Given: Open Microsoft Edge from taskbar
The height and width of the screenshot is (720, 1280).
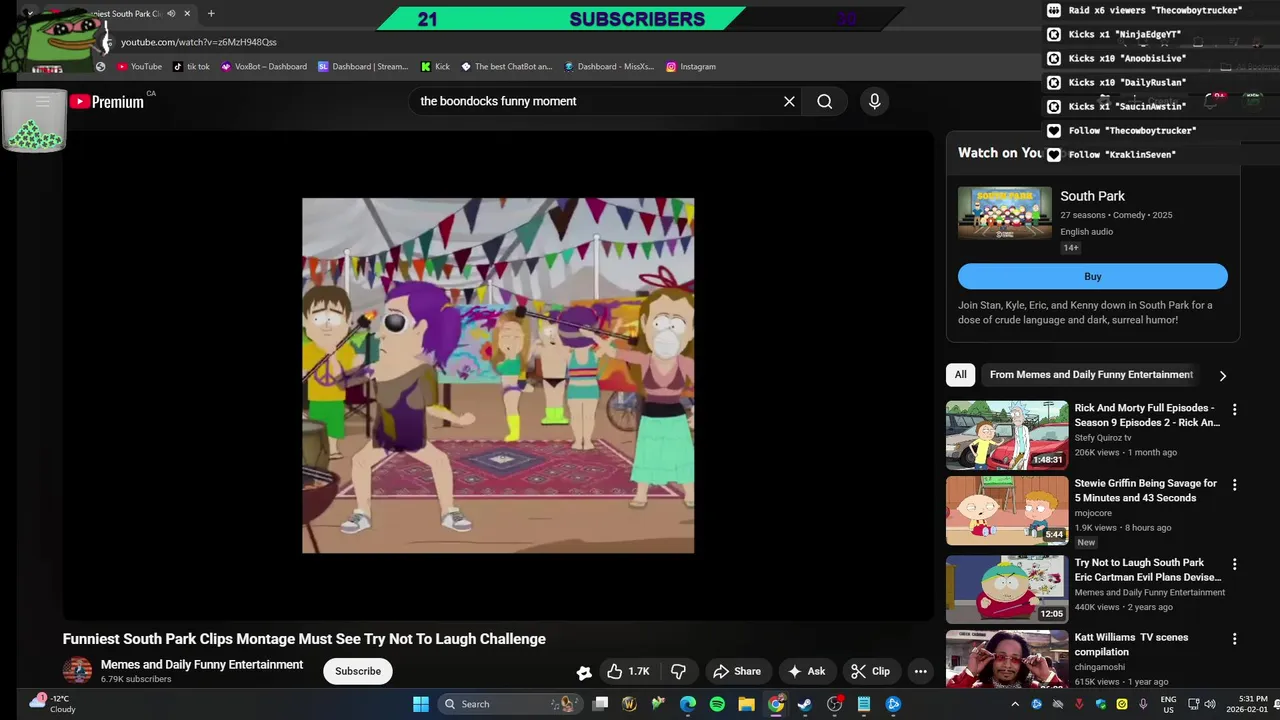Looking at the screenshot, I should tap(688, 704).
